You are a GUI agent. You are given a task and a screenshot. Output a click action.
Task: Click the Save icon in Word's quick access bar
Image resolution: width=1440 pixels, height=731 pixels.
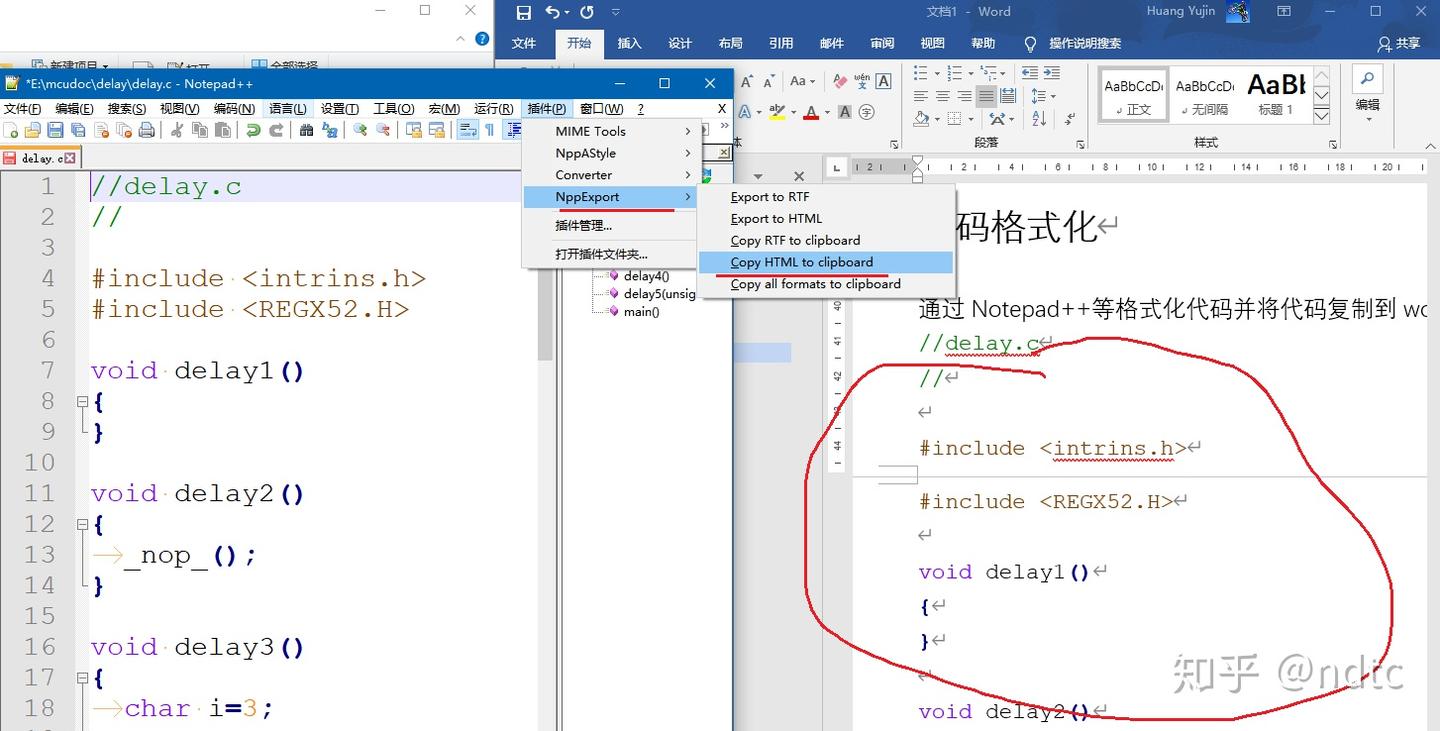[523, 12]
